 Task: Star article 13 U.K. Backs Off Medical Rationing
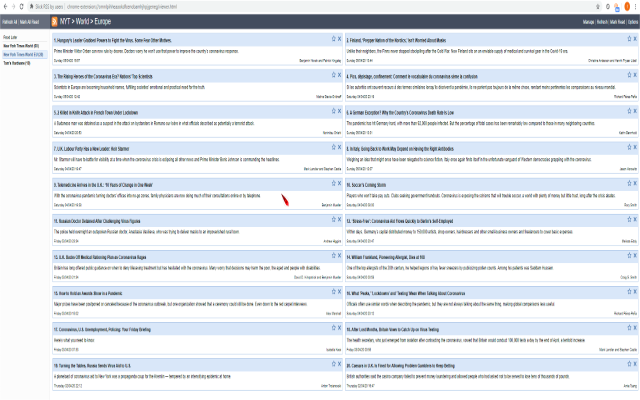point(333,256)
